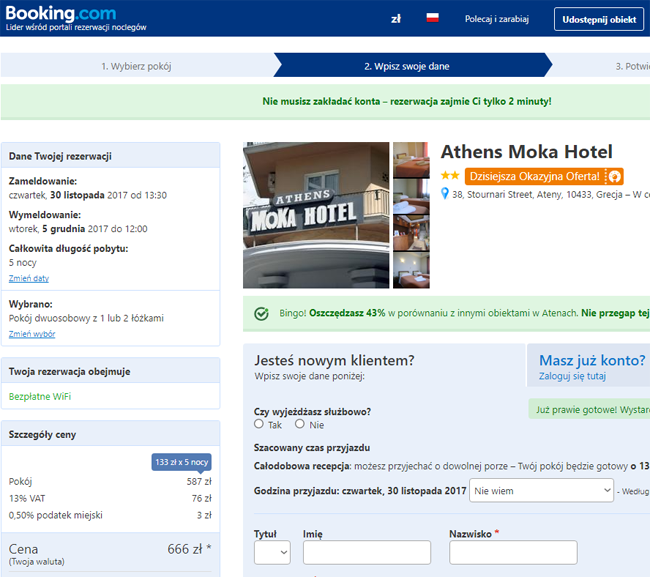Viewport: 650px width, 577px height.
Task: Go to step 1 Wybierz pokój
Action: (x=136, y=66)
